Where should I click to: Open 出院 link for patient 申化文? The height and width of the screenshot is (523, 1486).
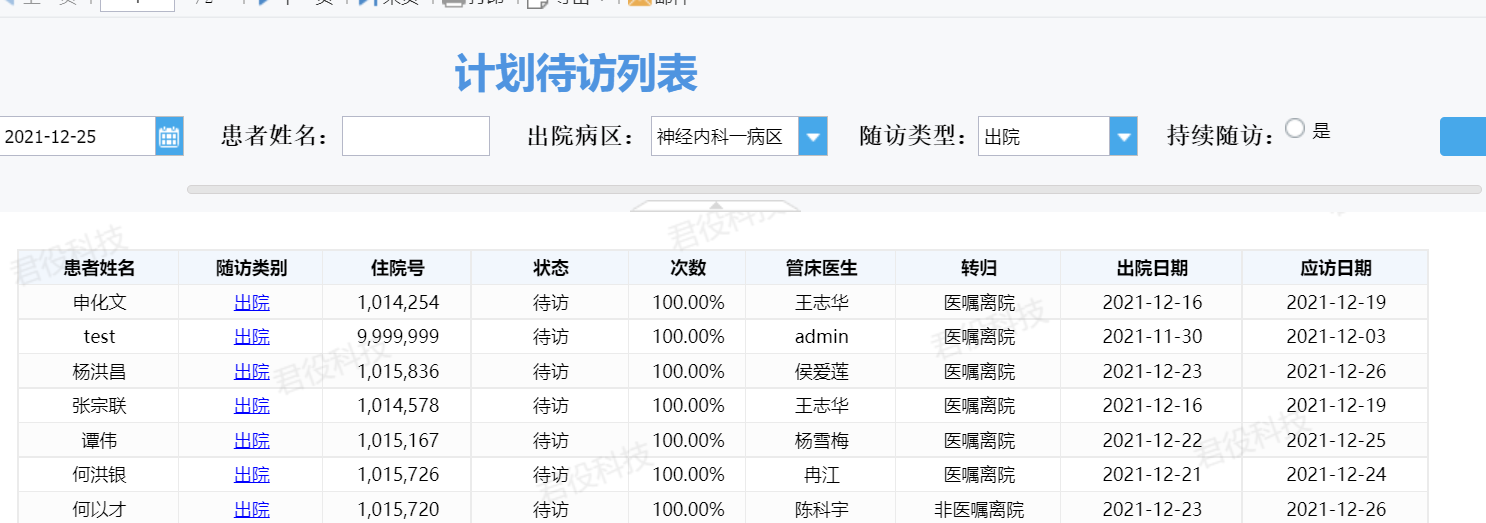pos(251,302)
